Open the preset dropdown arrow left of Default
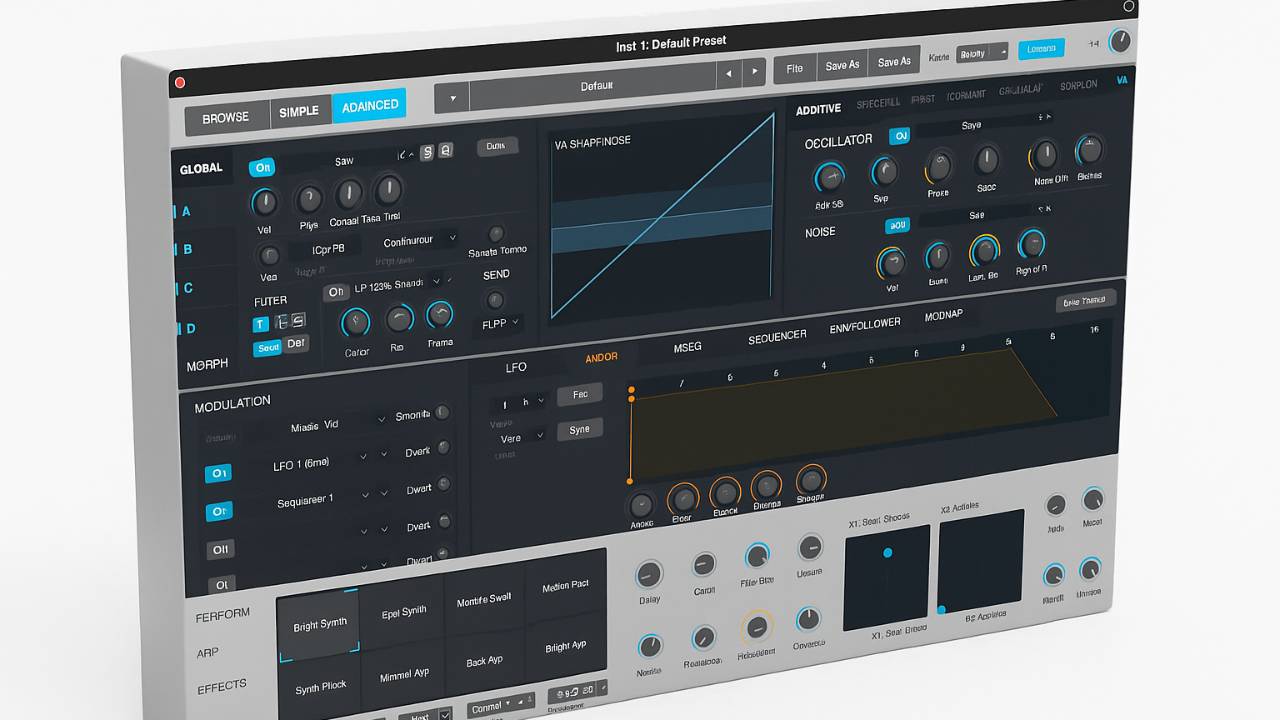 coord(452,98)
